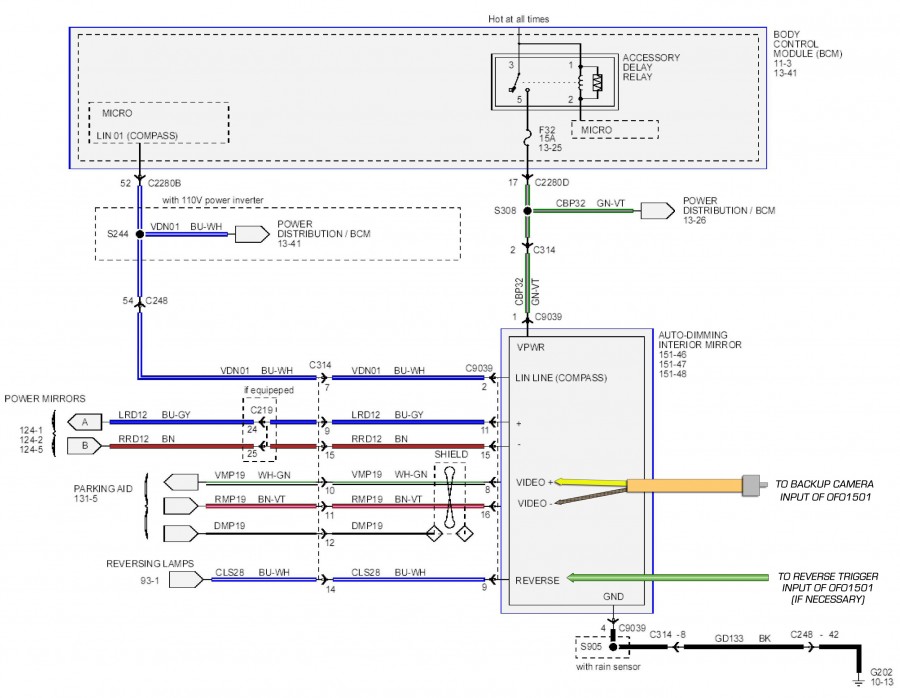Viewport: 900px width, 698px height.
Task: Select the S905 rain sensor splice dot
Action: [611, 648]
